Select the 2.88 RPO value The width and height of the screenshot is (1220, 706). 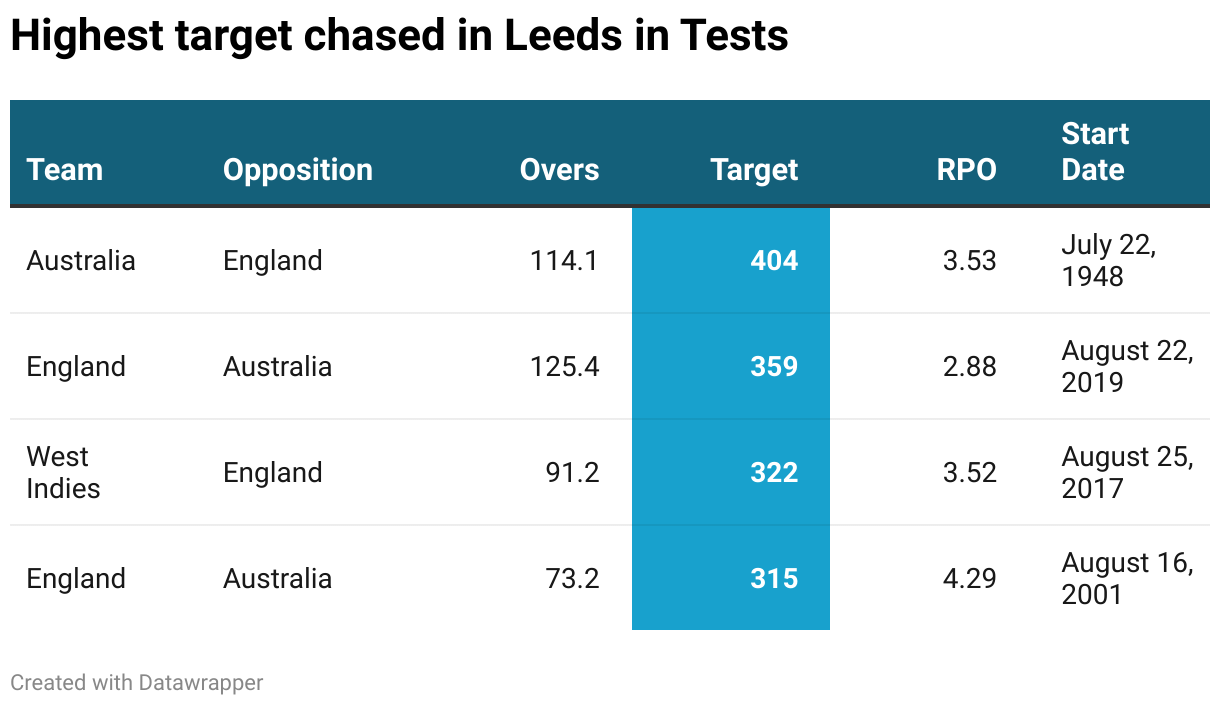(970, 367)
